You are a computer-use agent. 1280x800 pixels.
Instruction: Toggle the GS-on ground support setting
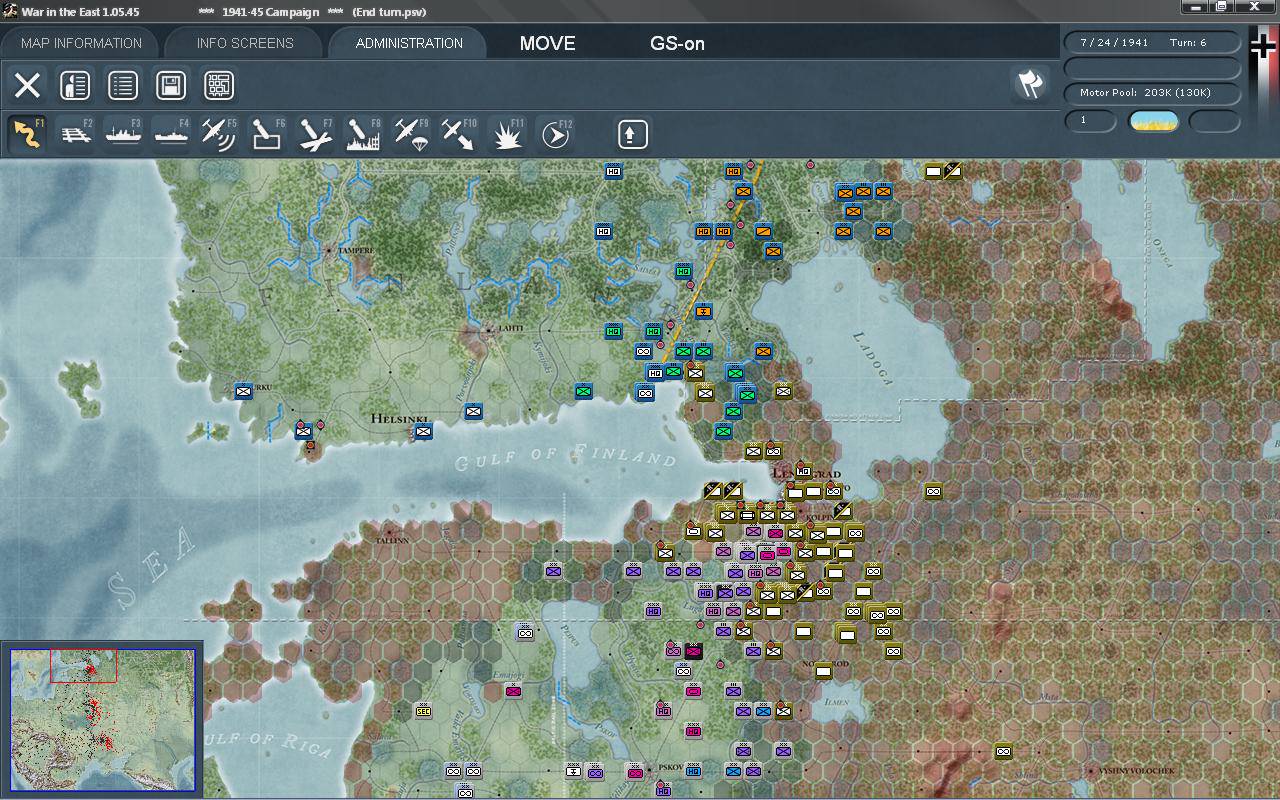tap(677, 43)
